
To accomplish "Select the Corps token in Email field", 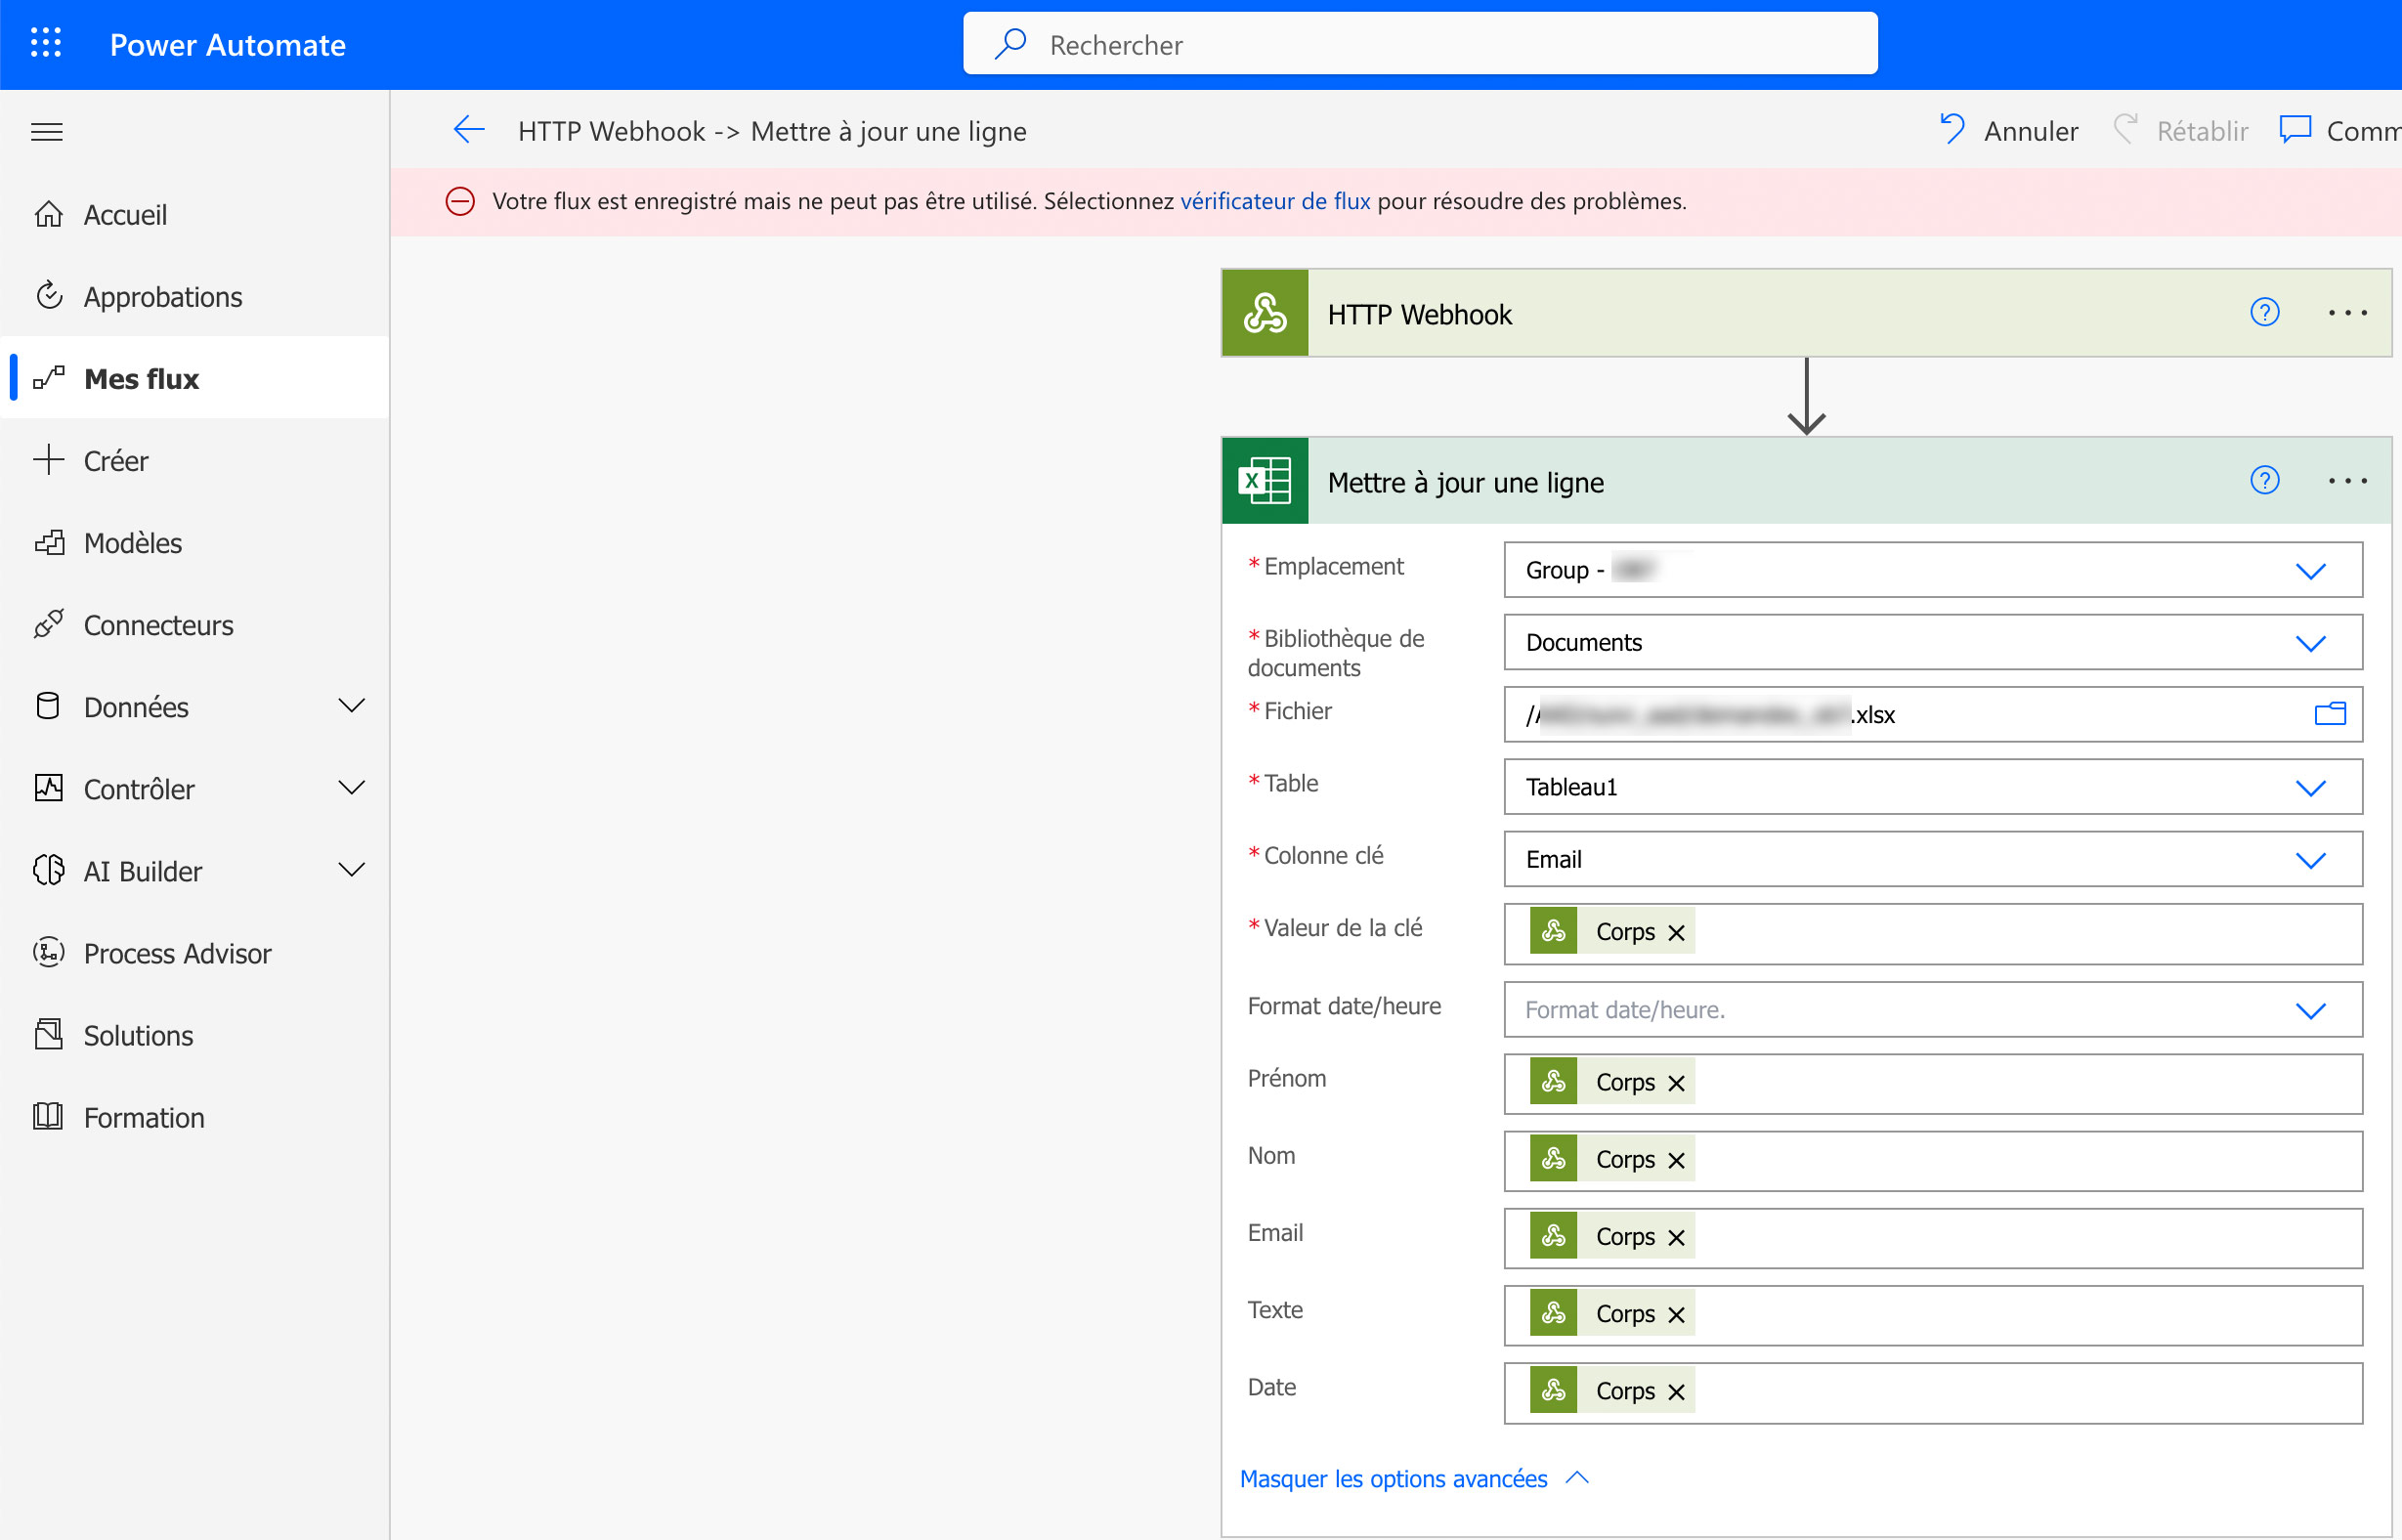I will pyautogui.click(x=1612, y=1237).
